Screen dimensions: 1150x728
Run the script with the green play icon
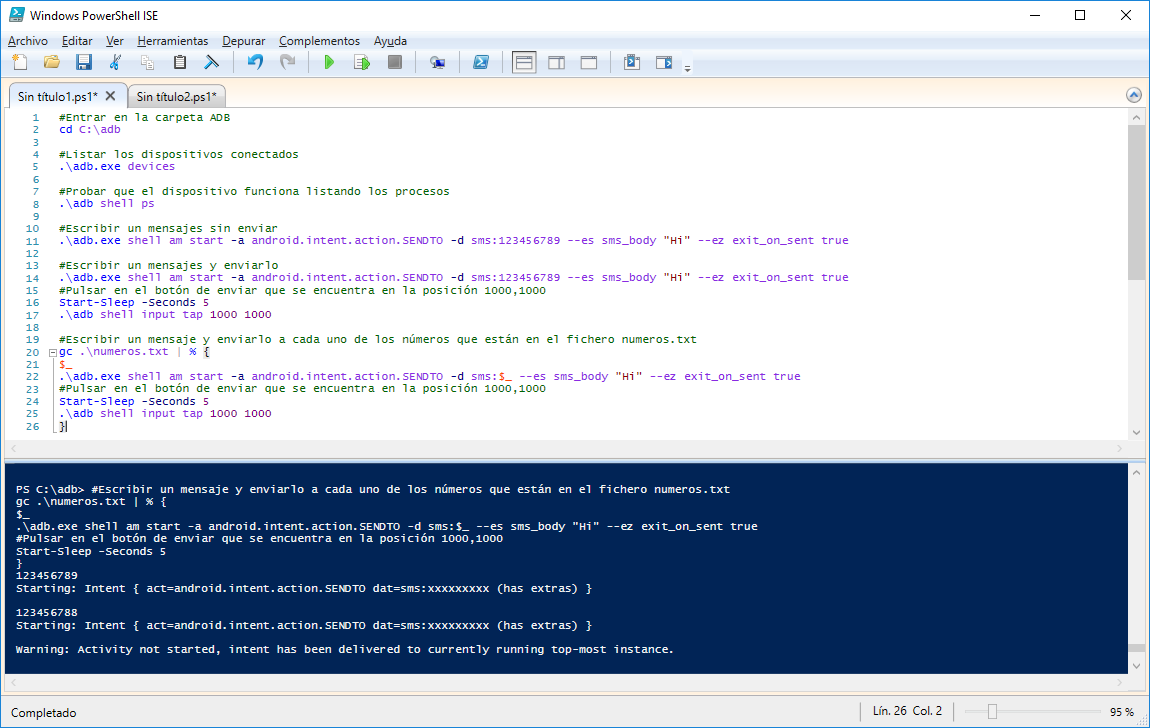coord(329,62)
